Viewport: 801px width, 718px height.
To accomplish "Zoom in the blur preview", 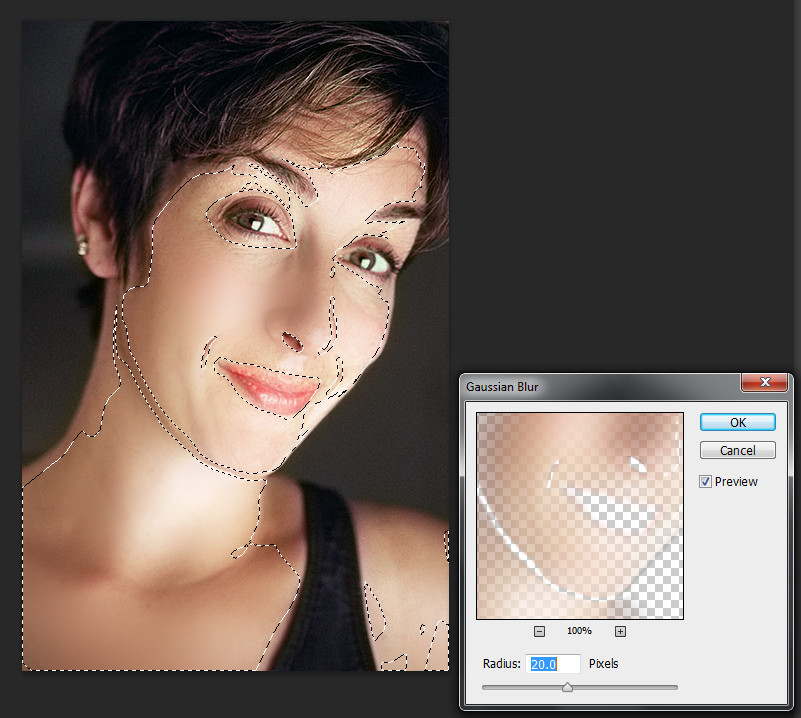I will pos(620,631).
